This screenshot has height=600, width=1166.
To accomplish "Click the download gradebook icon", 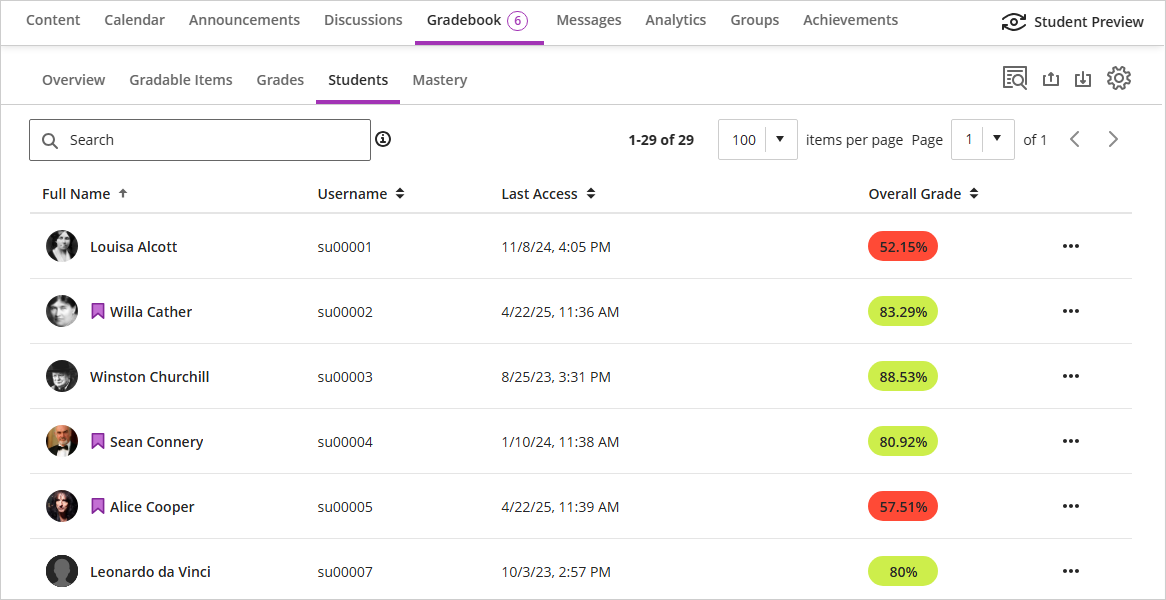I will coord(1082,79).
